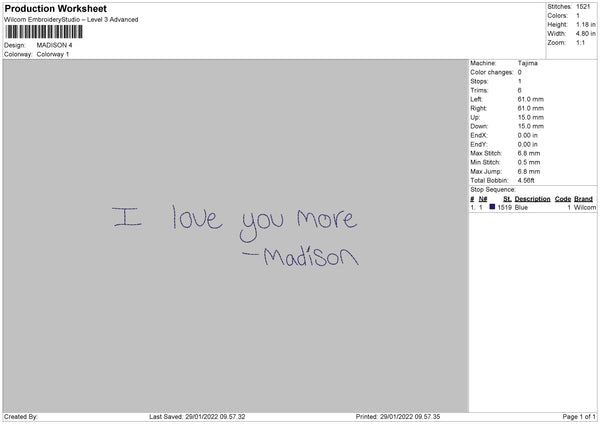
Task: Click the 'Colorway 1' value
Action: tap(53, 54)
